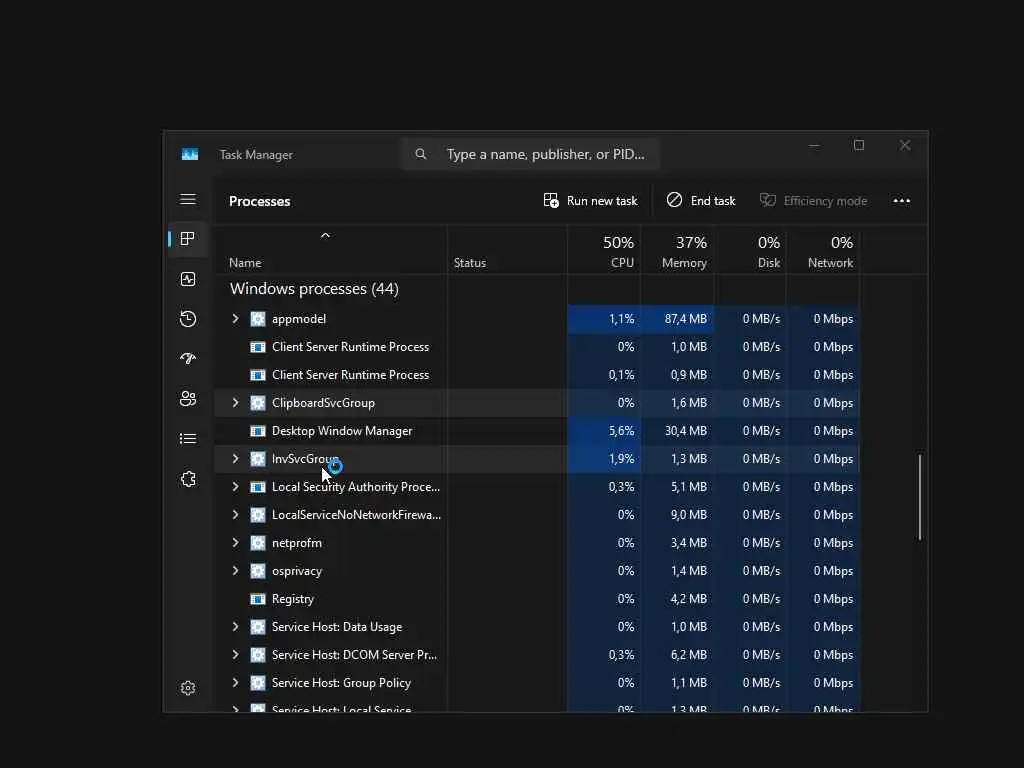Viewport: 1024px width, 768px height.
Task: Sort by the CPU column header
Action: pos(604,250)
